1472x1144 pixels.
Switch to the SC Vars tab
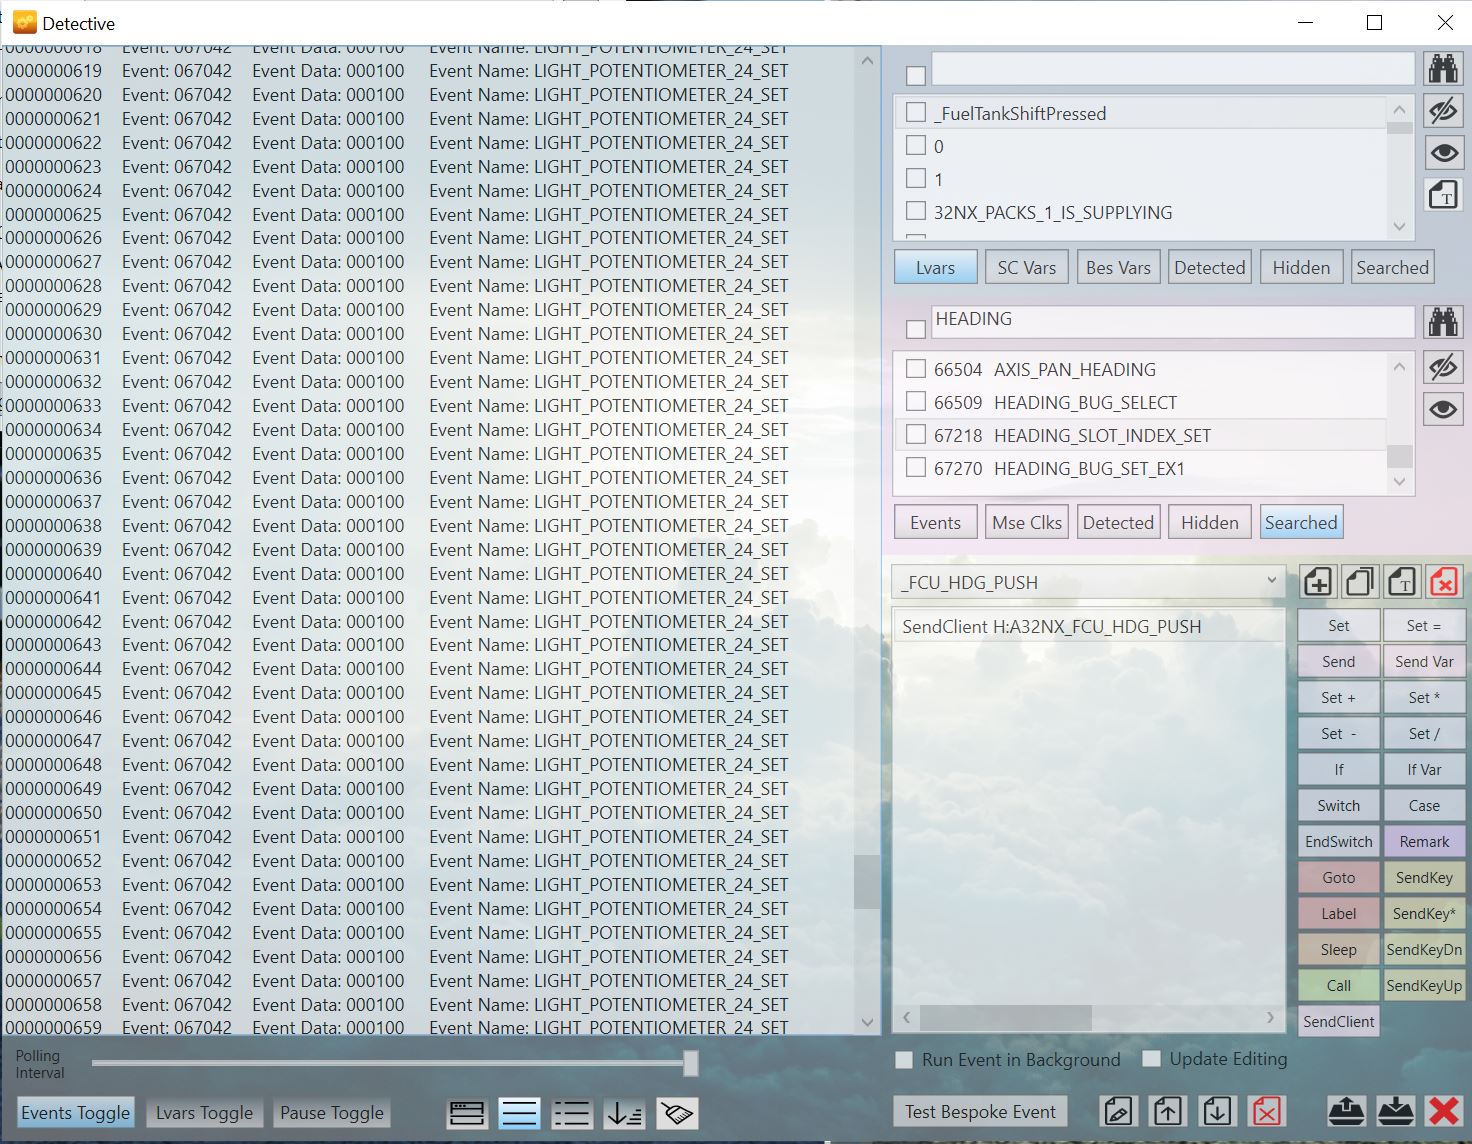[x=1026, y=268]
